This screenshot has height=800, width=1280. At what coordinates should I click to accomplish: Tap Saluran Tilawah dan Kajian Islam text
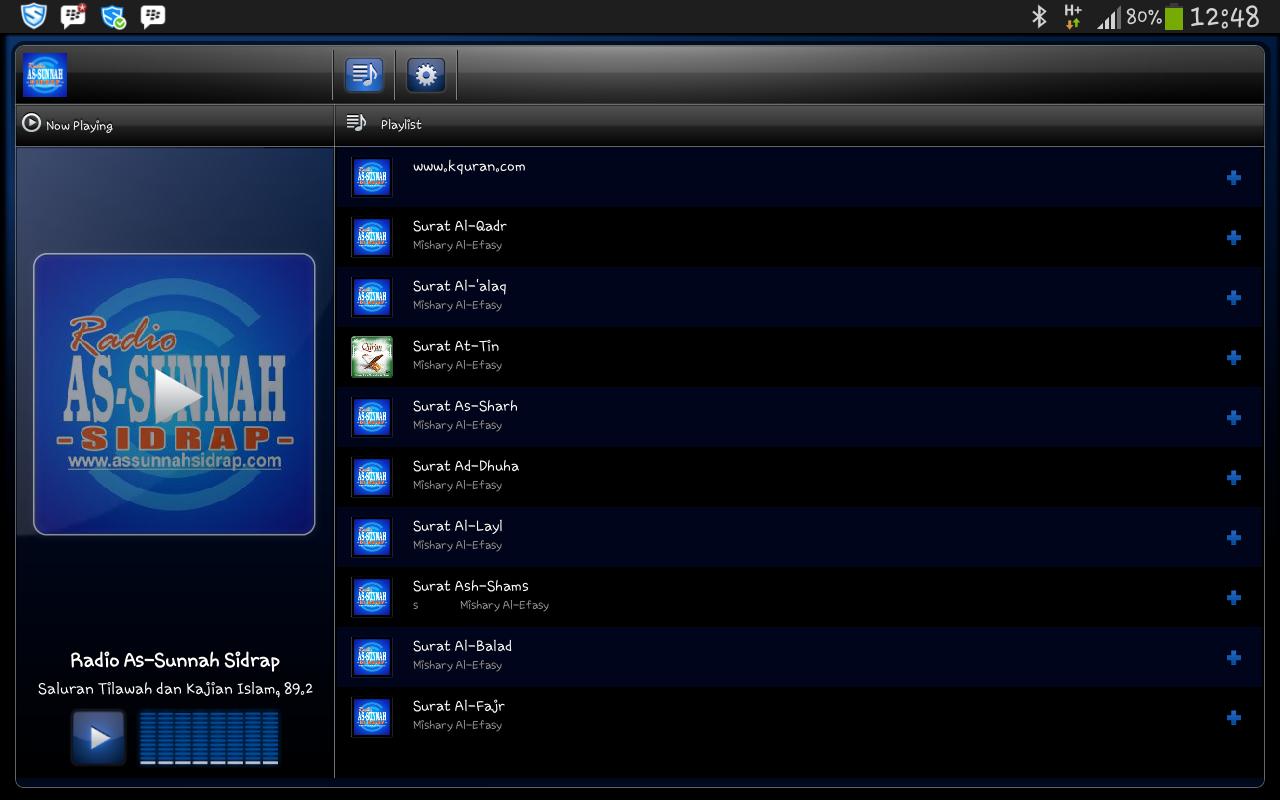(175, 689)
